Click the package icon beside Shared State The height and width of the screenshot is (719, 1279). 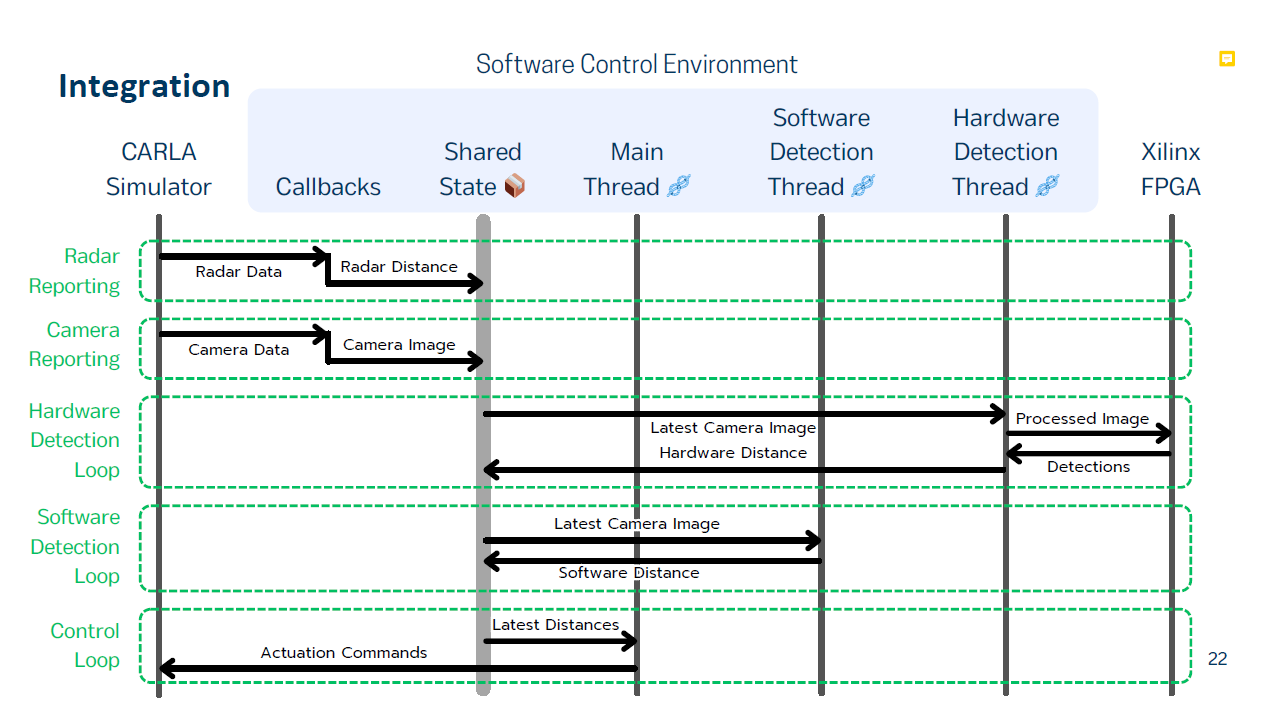point(514,186)
